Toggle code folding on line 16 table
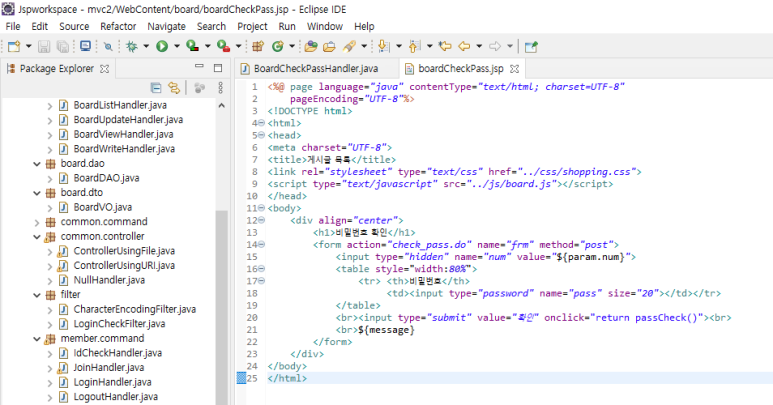The width and height of the screenshot is (773, 405). [261, 269]
